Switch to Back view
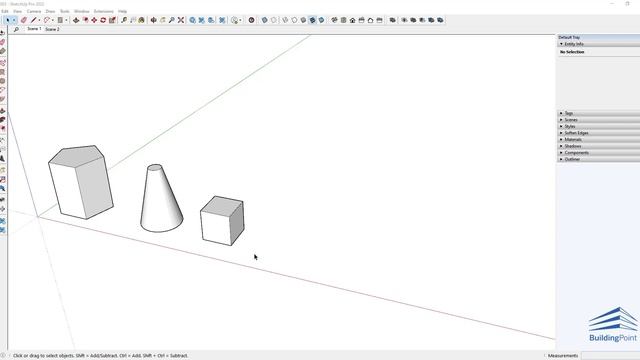 point(370,20)
